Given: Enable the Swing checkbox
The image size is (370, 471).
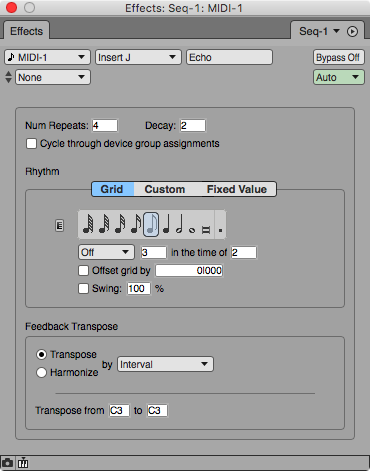Looking at the screenshot, I should click(x=83, y=288).
